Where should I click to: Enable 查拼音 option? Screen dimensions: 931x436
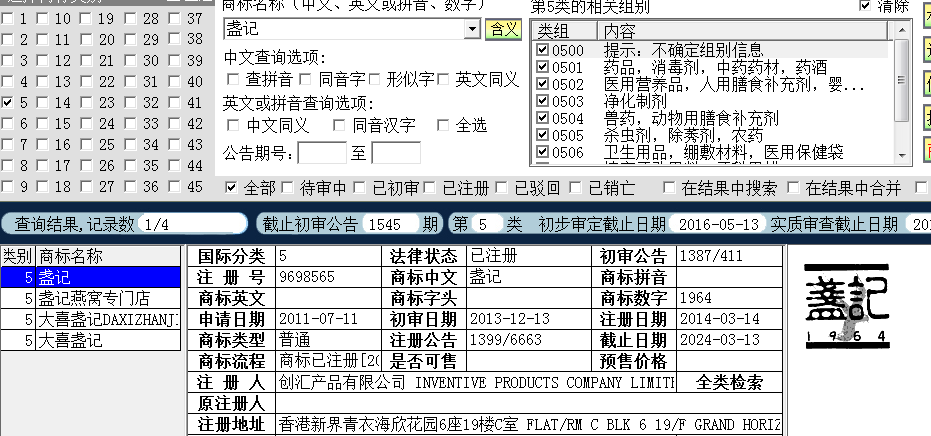point(233,79)
